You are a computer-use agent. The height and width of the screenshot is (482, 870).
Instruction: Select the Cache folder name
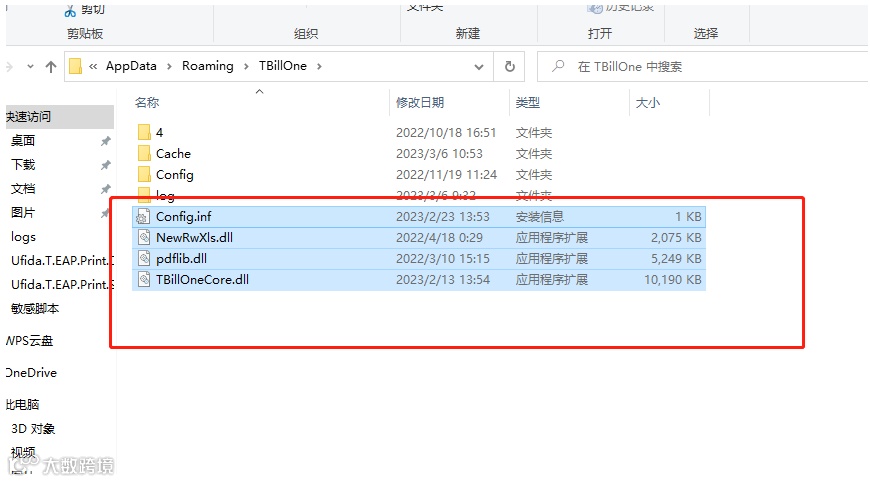[x=174, y=154]
